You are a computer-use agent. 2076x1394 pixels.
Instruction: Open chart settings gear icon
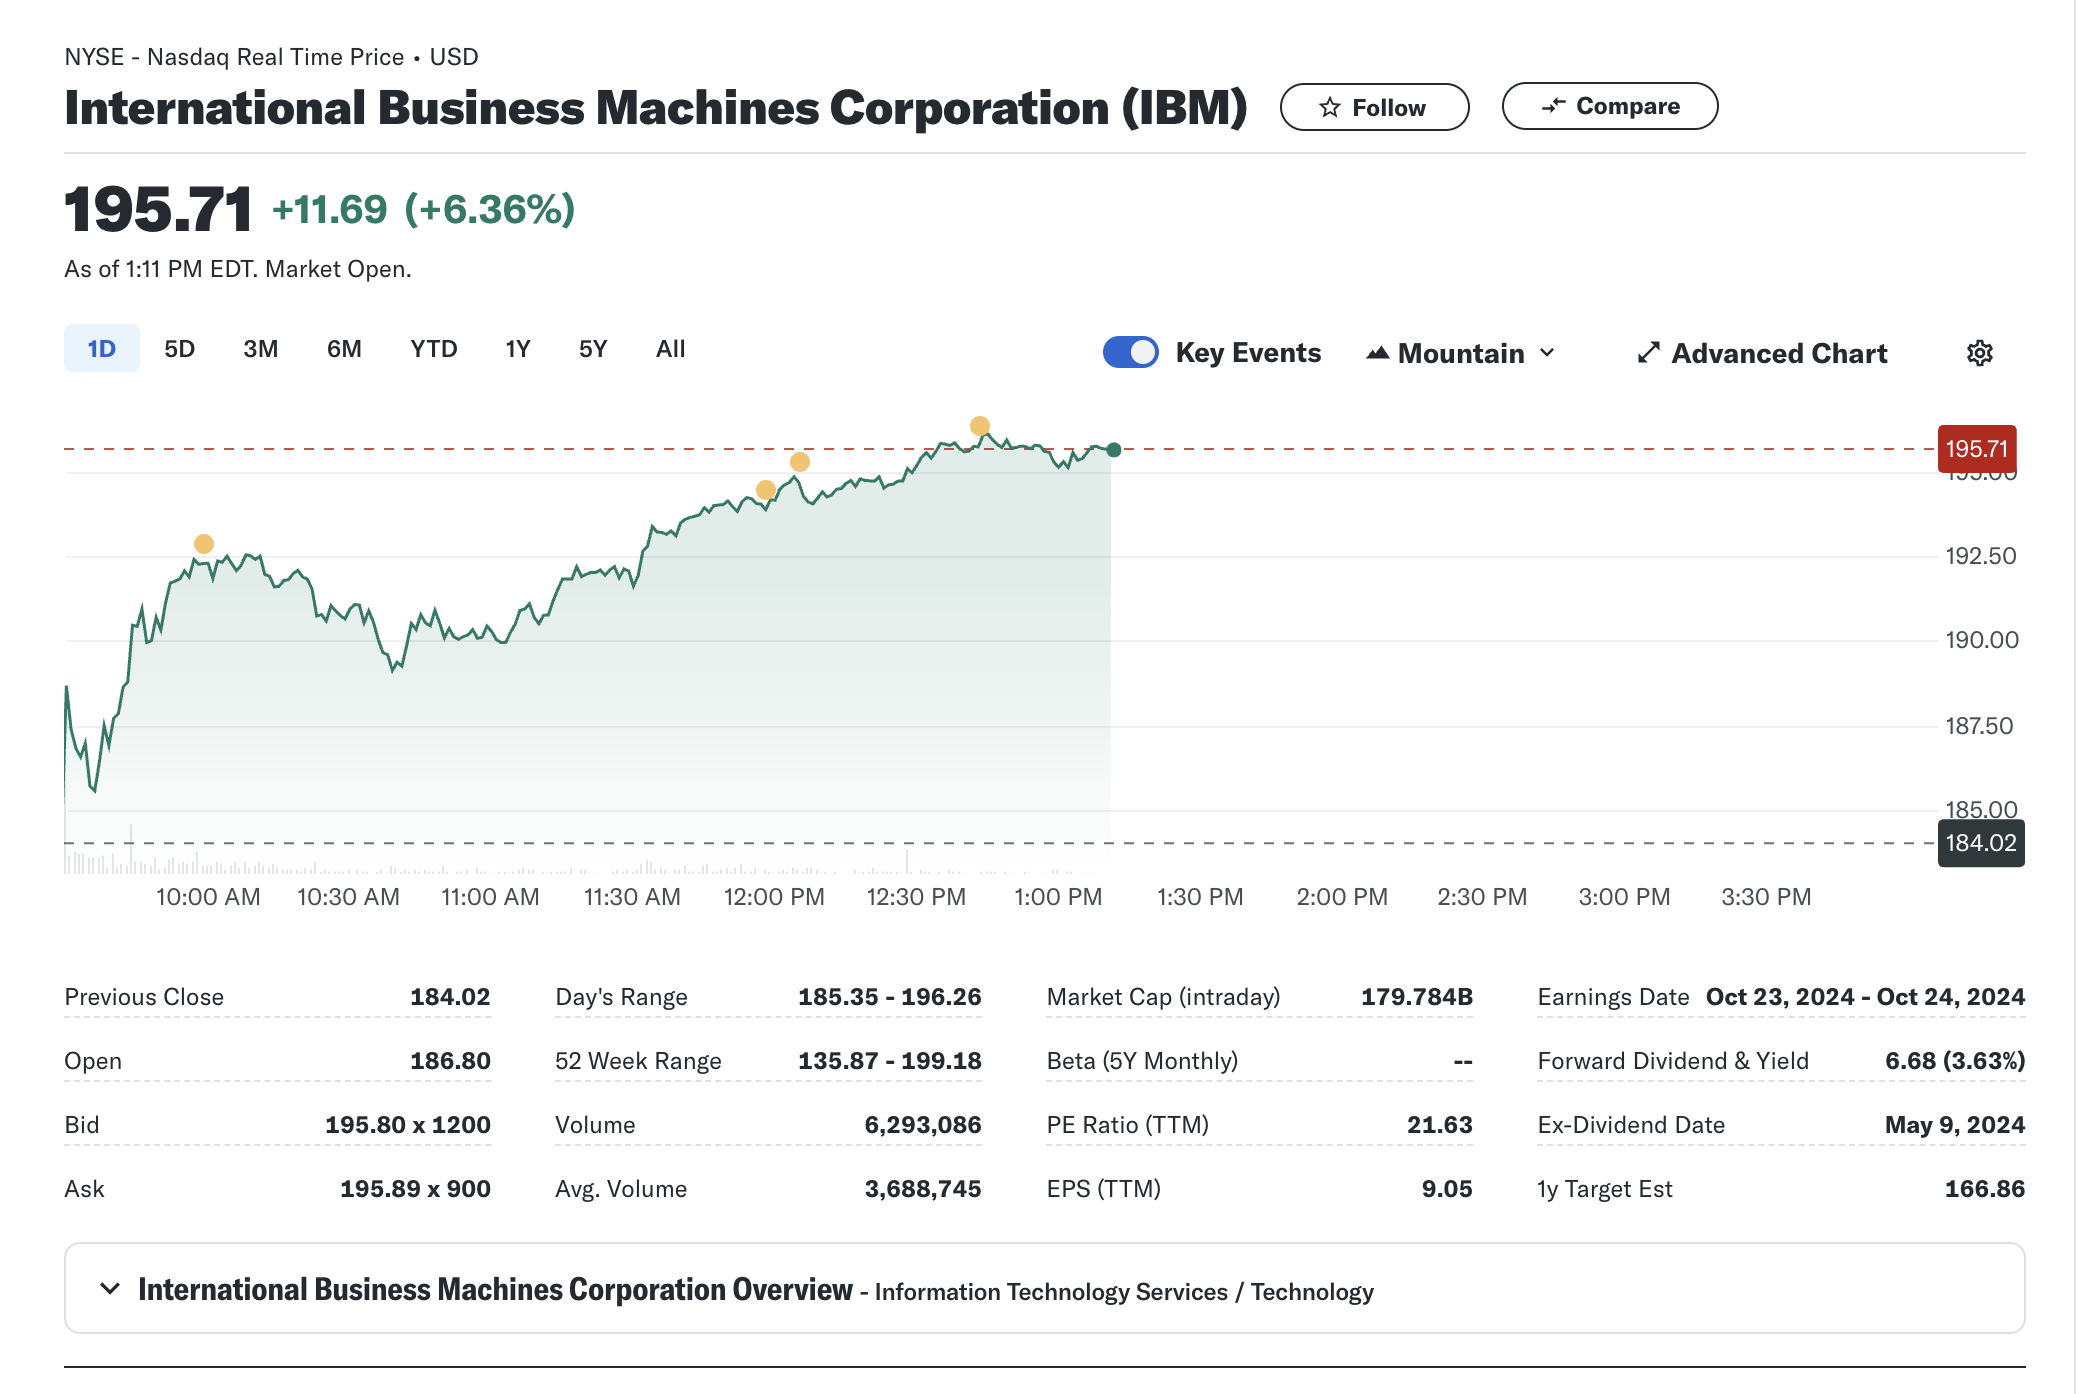click(x=1980, y=353)
